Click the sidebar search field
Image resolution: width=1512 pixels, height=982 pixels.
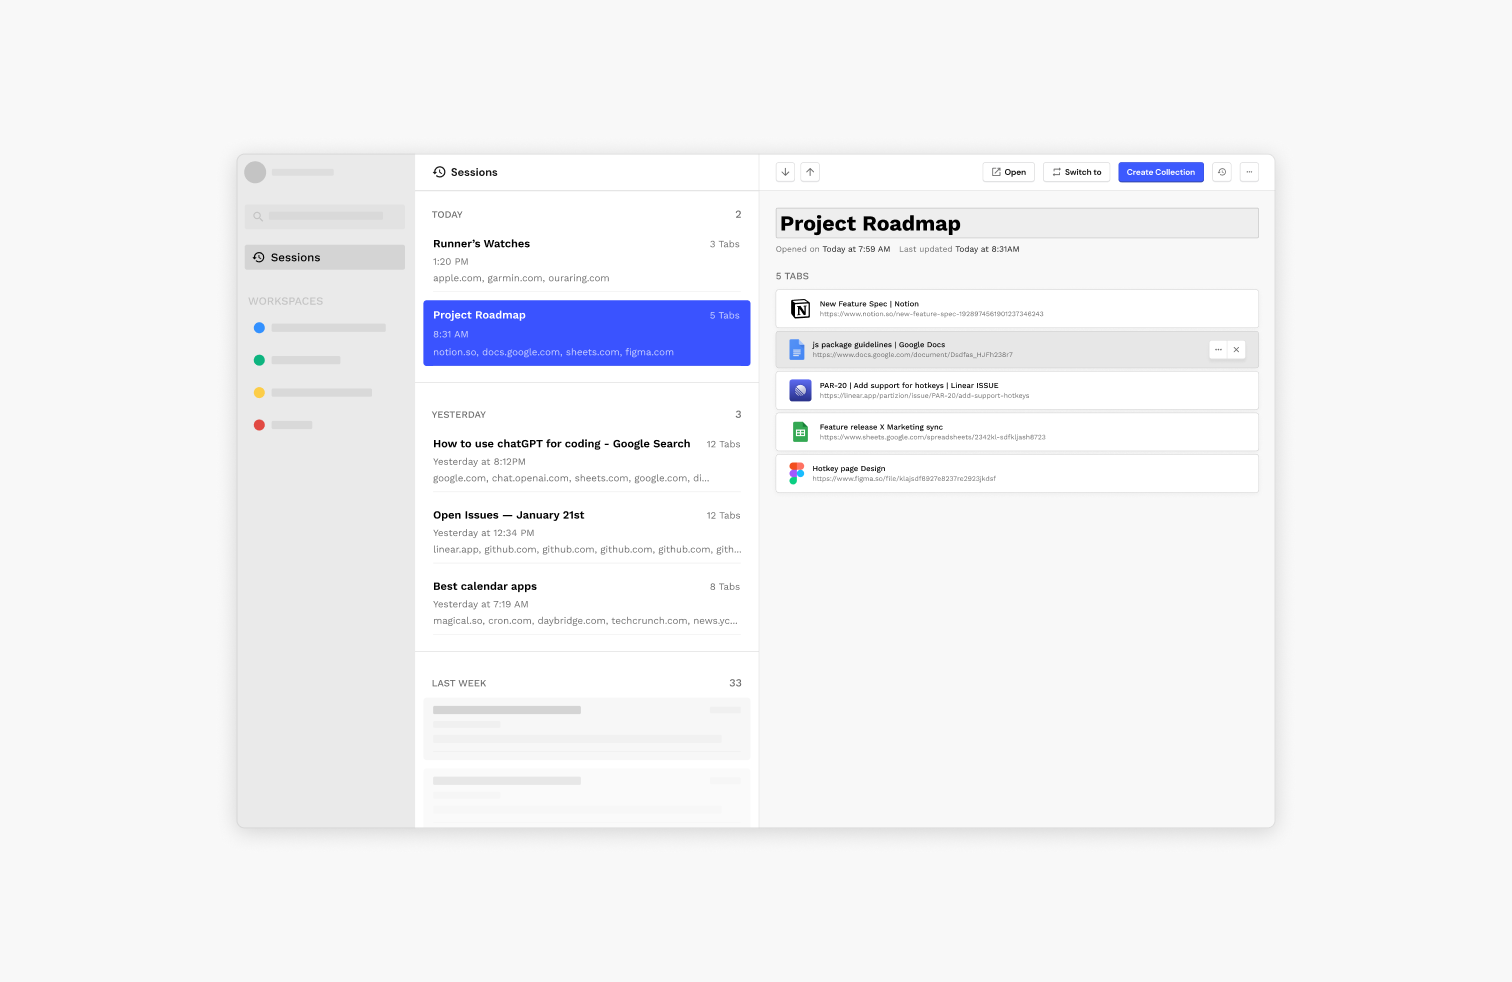tap(325, 216)
